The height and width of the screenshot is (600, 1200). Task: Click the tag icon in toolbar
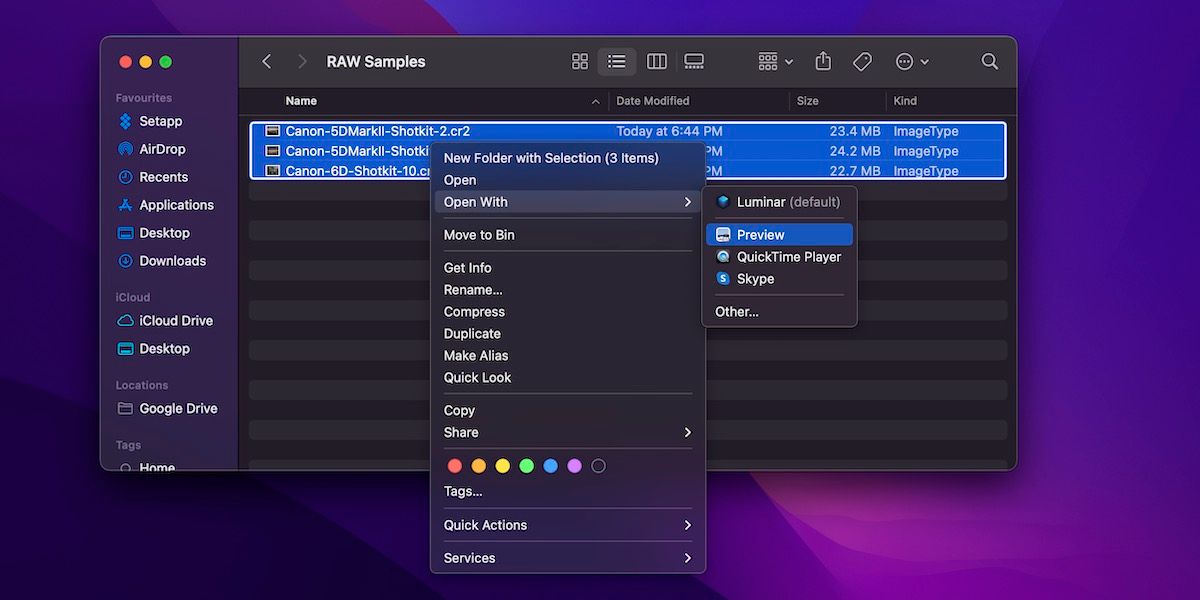tap(862, 62)
